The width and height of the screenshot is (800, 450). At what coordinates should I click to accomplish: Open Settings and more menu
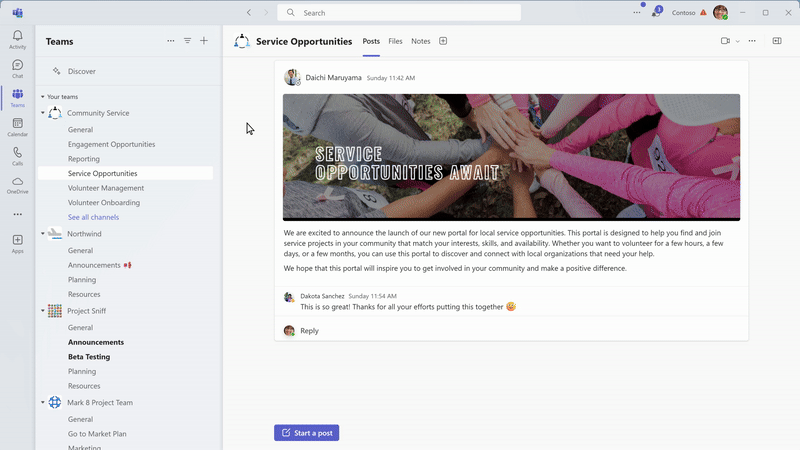coord(637,12)
